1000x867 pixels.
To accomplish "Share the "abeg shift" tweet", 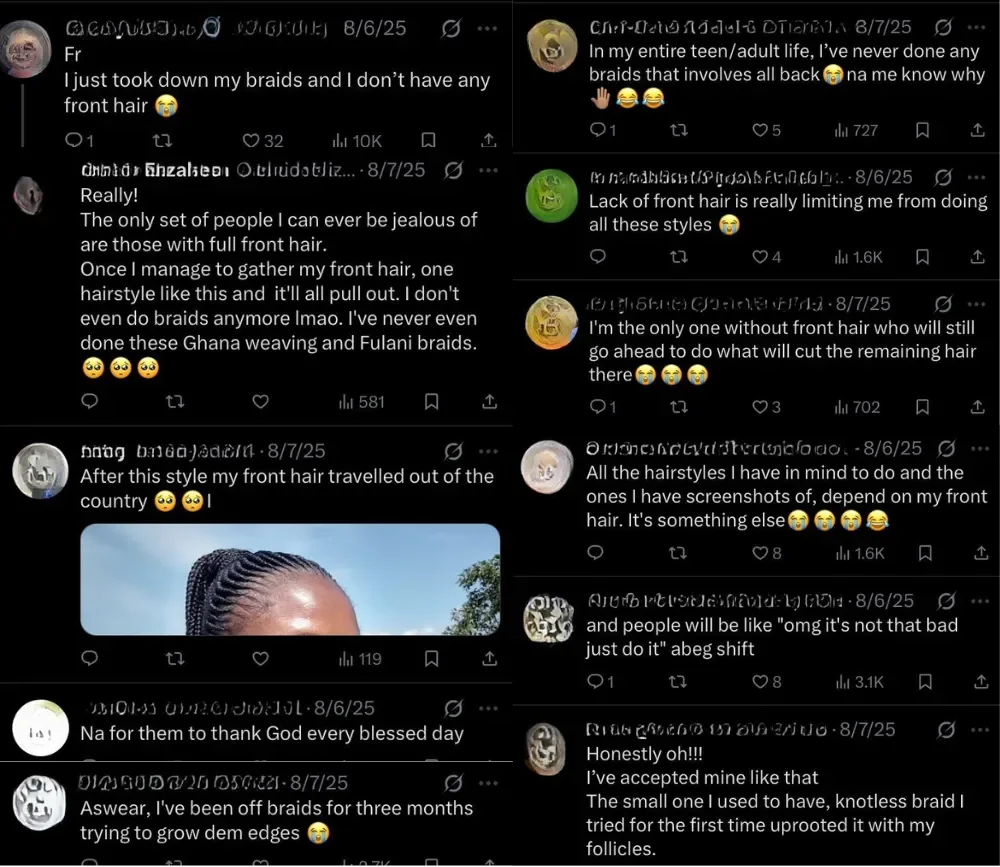I will coord(981,682).
